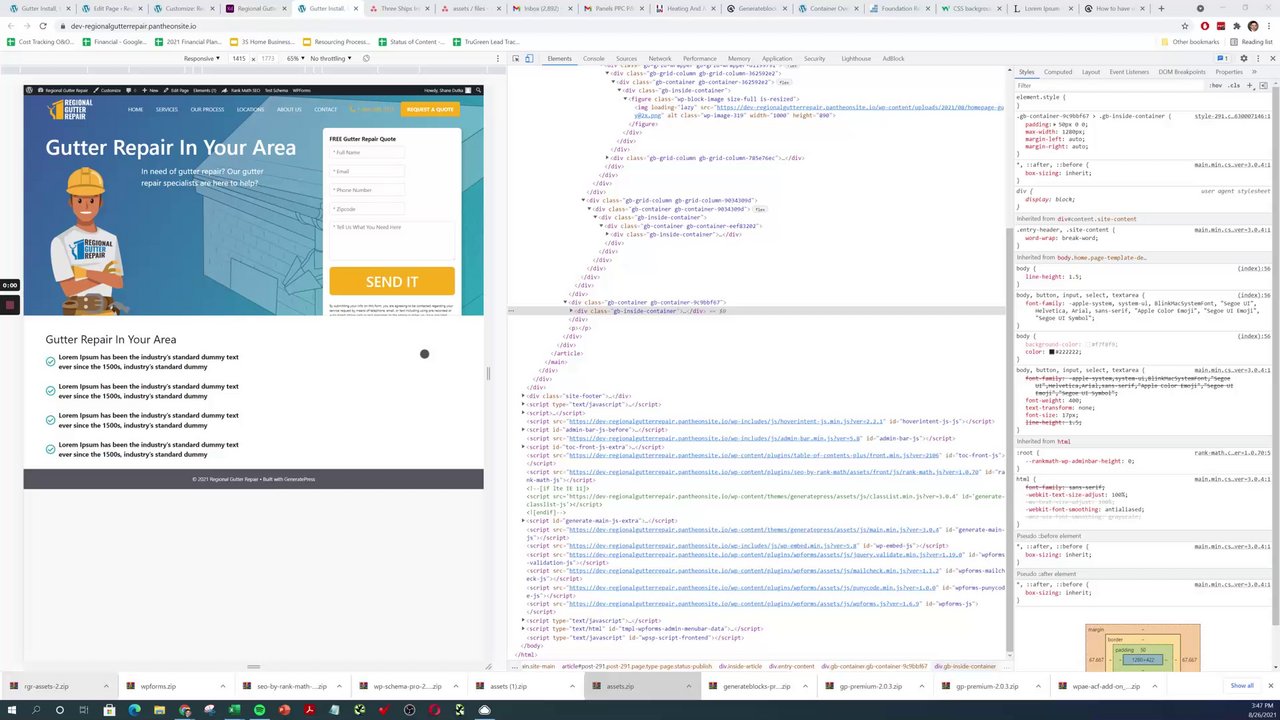The height and width of the screenshot is (720, 1280).
Task: Open the DevTools customize three-dot menu
Action: [x=1257, y=59]
